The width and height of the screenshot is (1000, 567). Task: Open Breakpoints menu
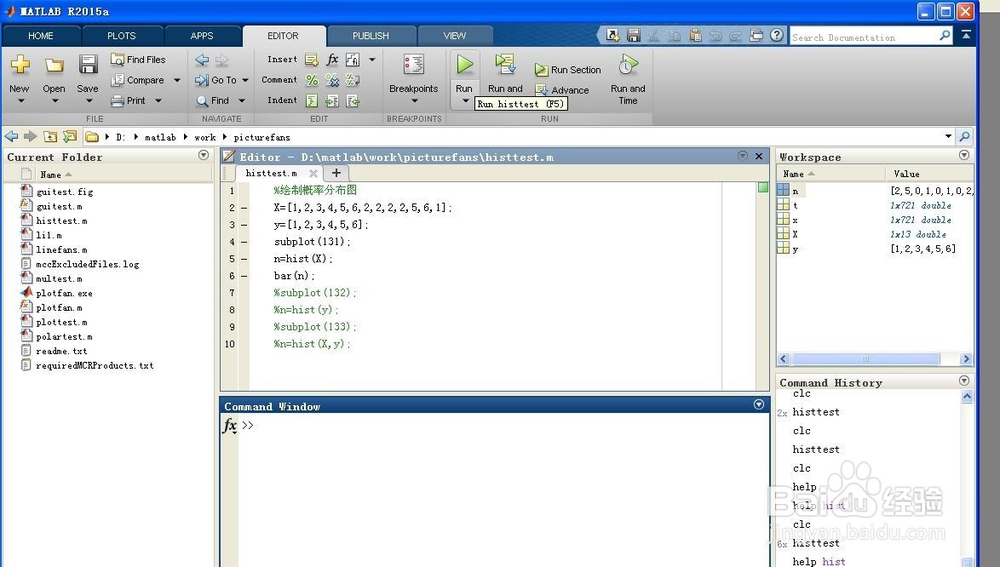coord(413,78)
